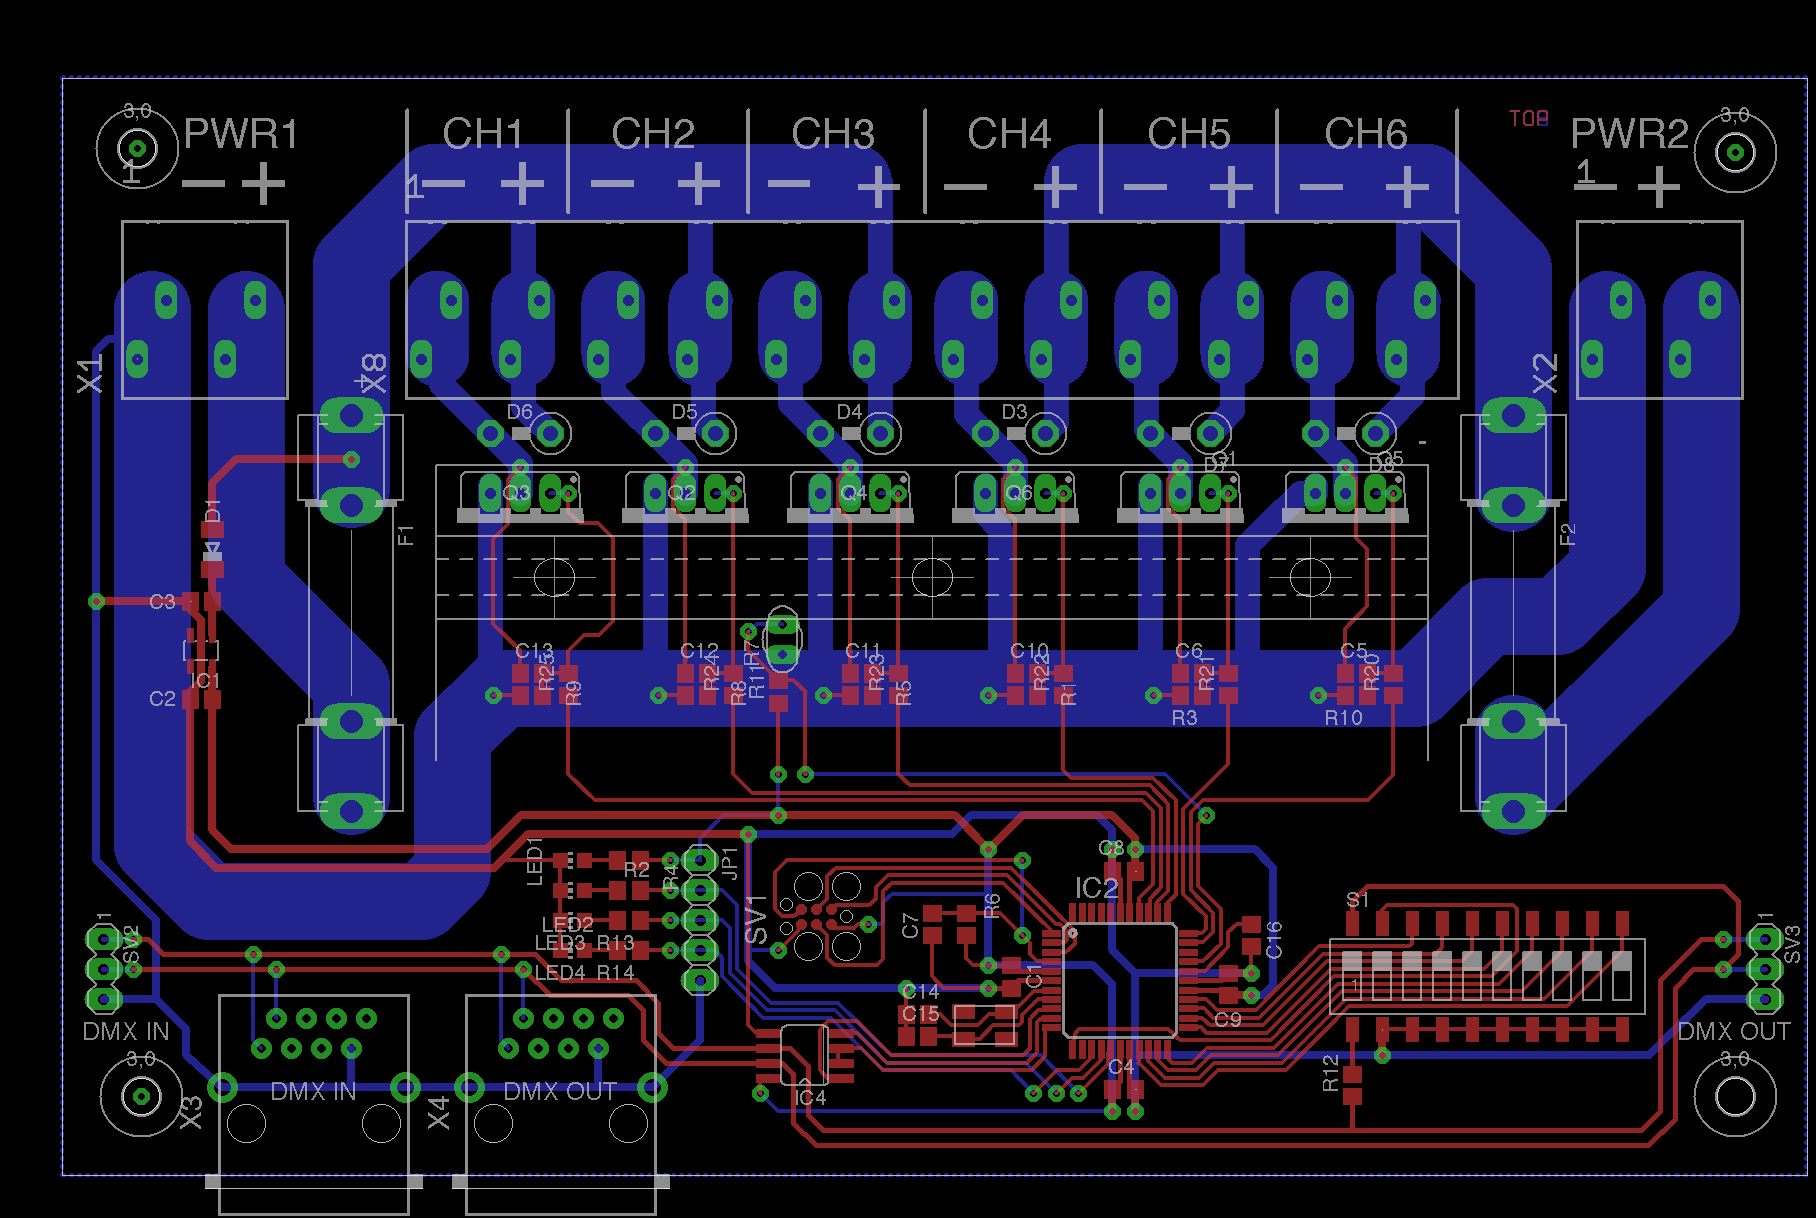The width and height of the screenshot is (1816, 1218).
Task: Select the CH3 channel label
Action: tap(833, 134)
